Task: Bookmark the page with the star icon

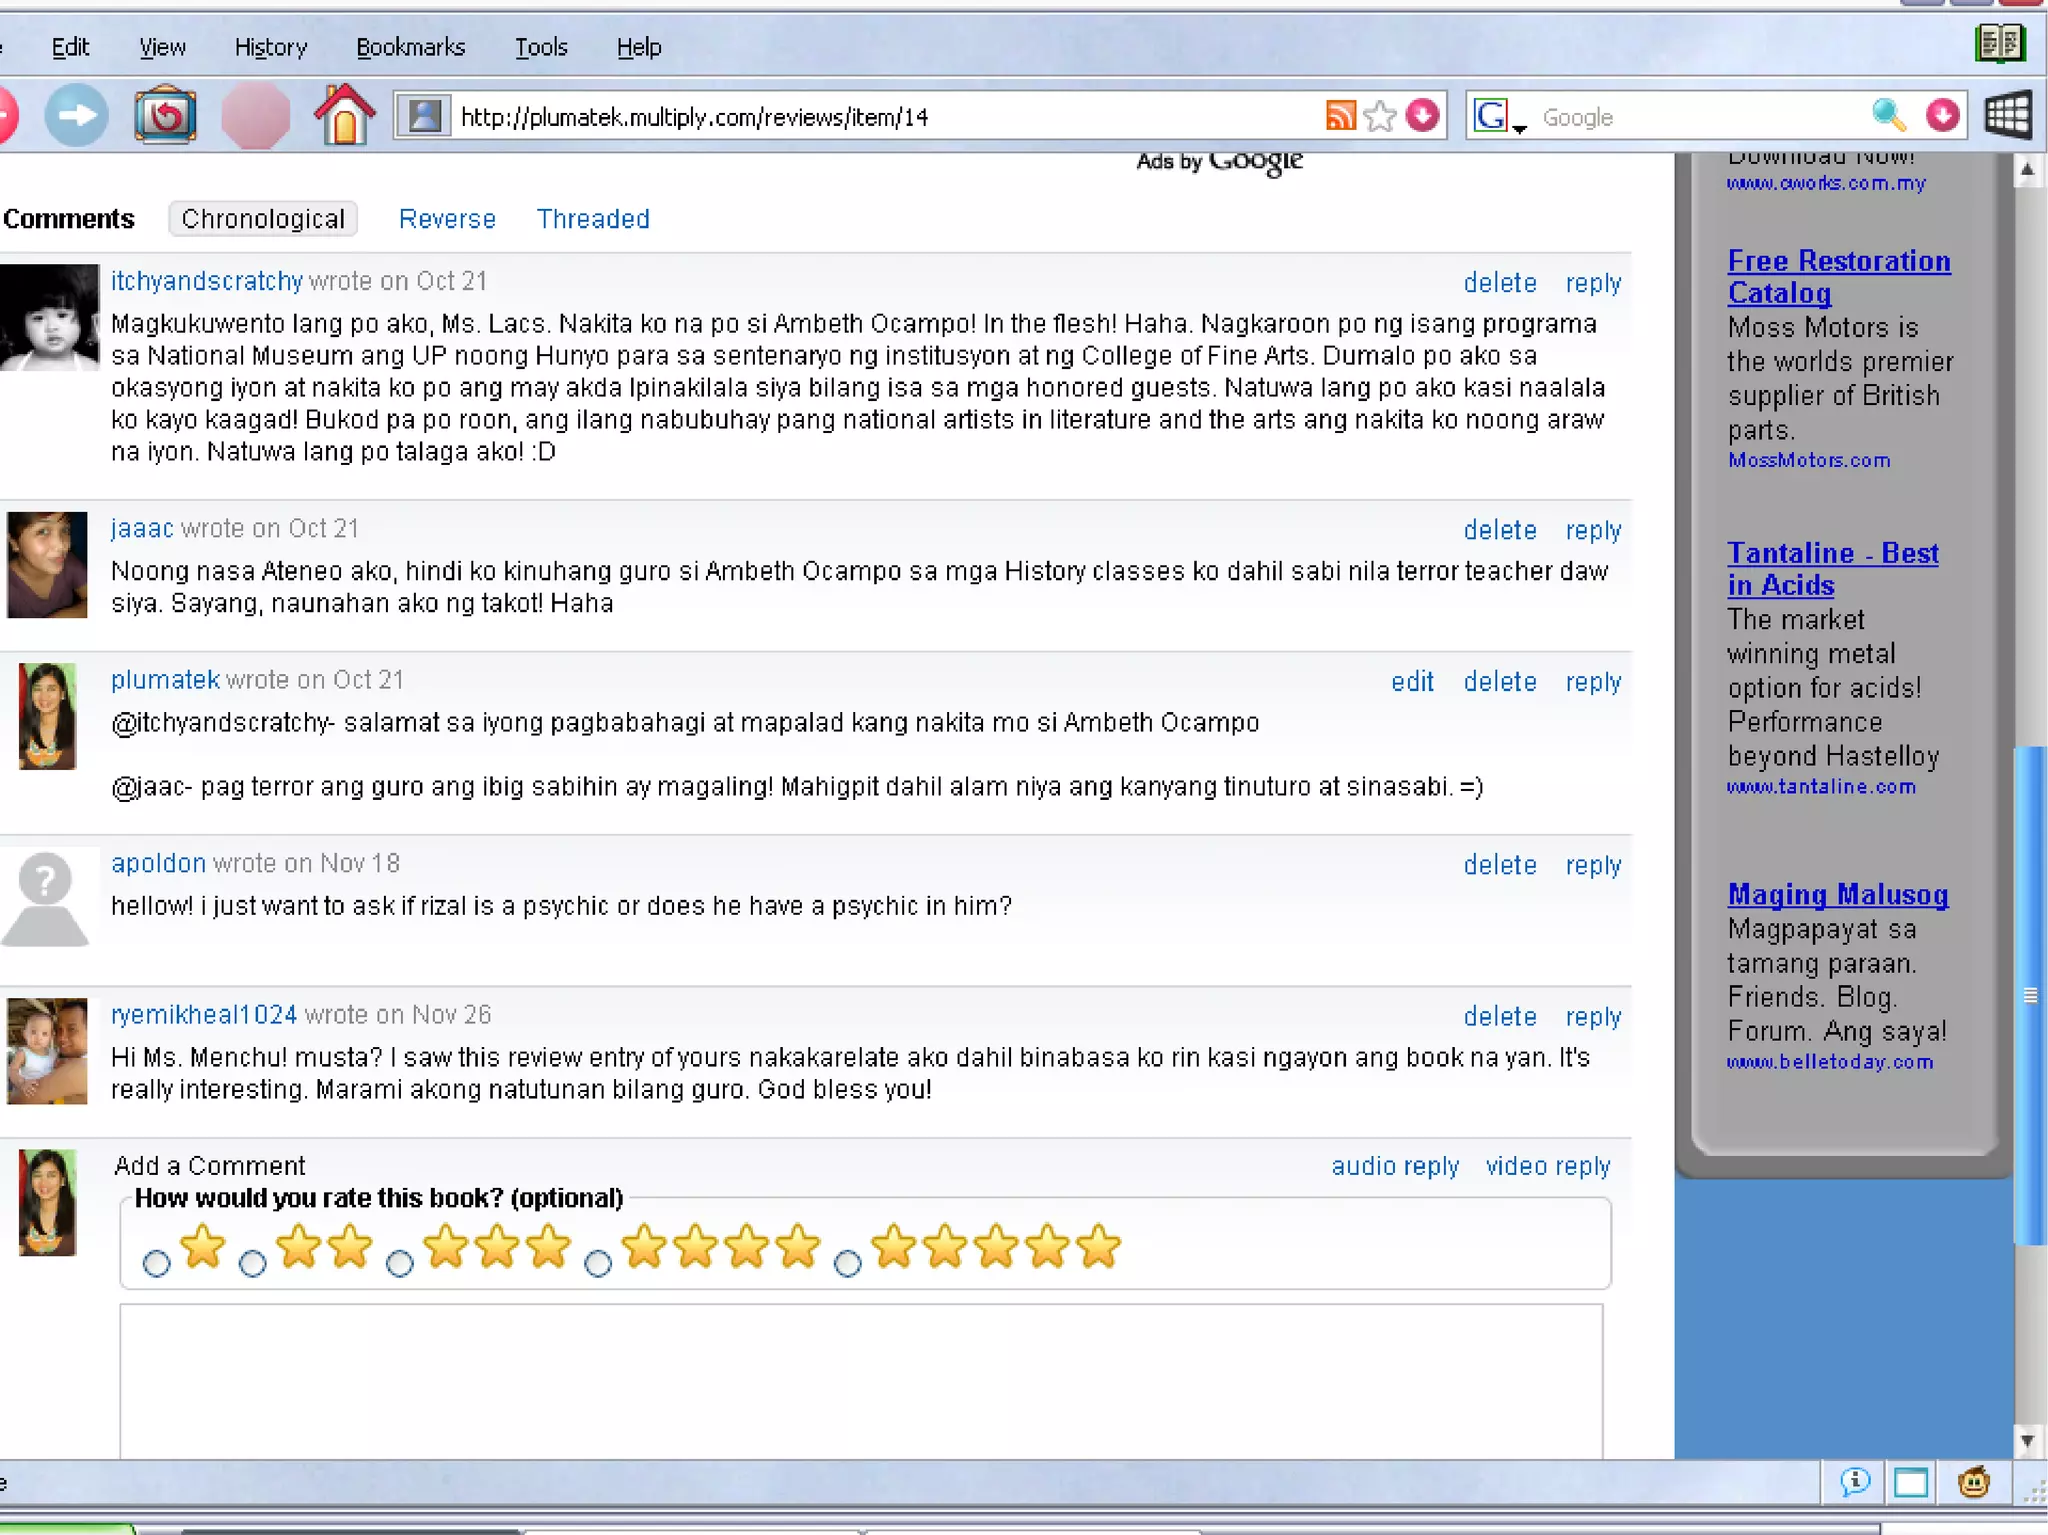Action: [x=1380, y=116]
